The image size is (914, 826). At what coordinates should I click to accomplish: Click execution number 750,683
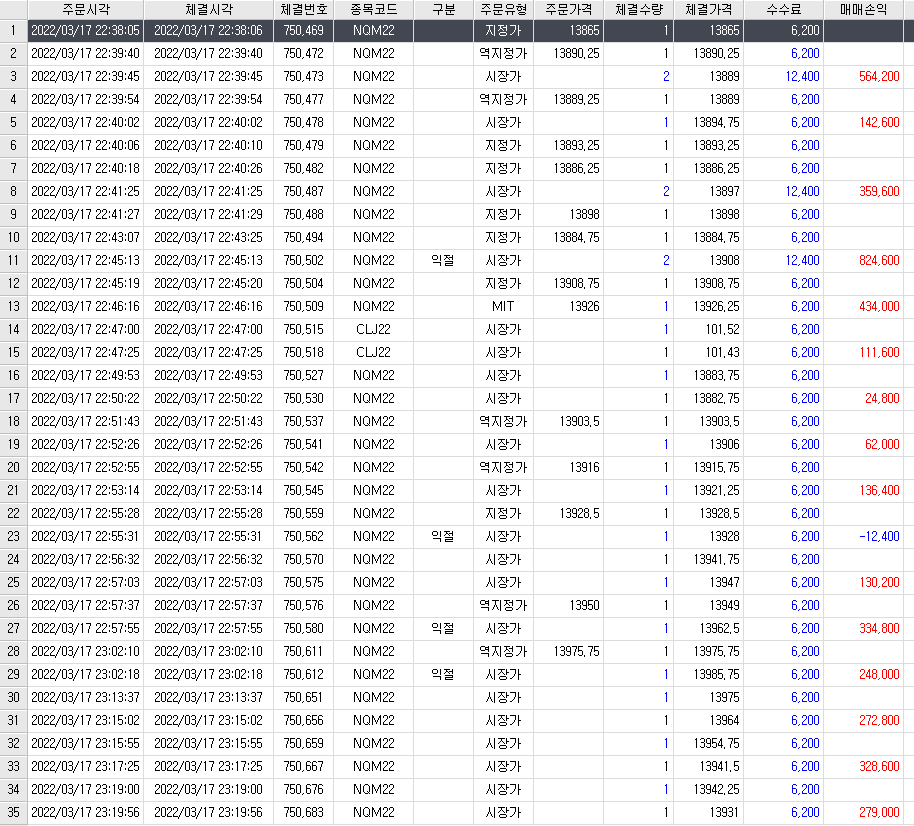tap(303, 813)
